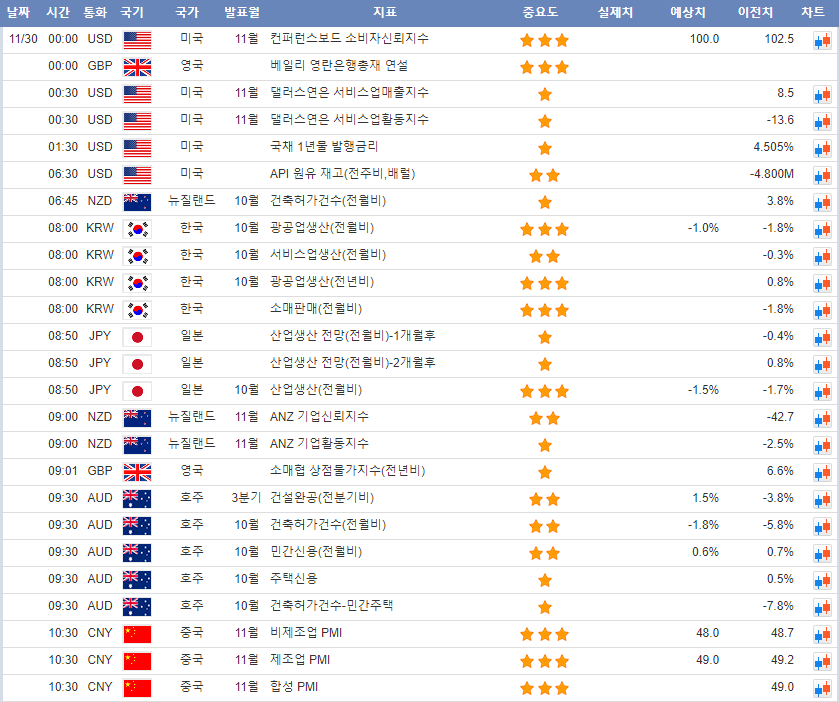Select the 차트 column header

tap(813, 13)
